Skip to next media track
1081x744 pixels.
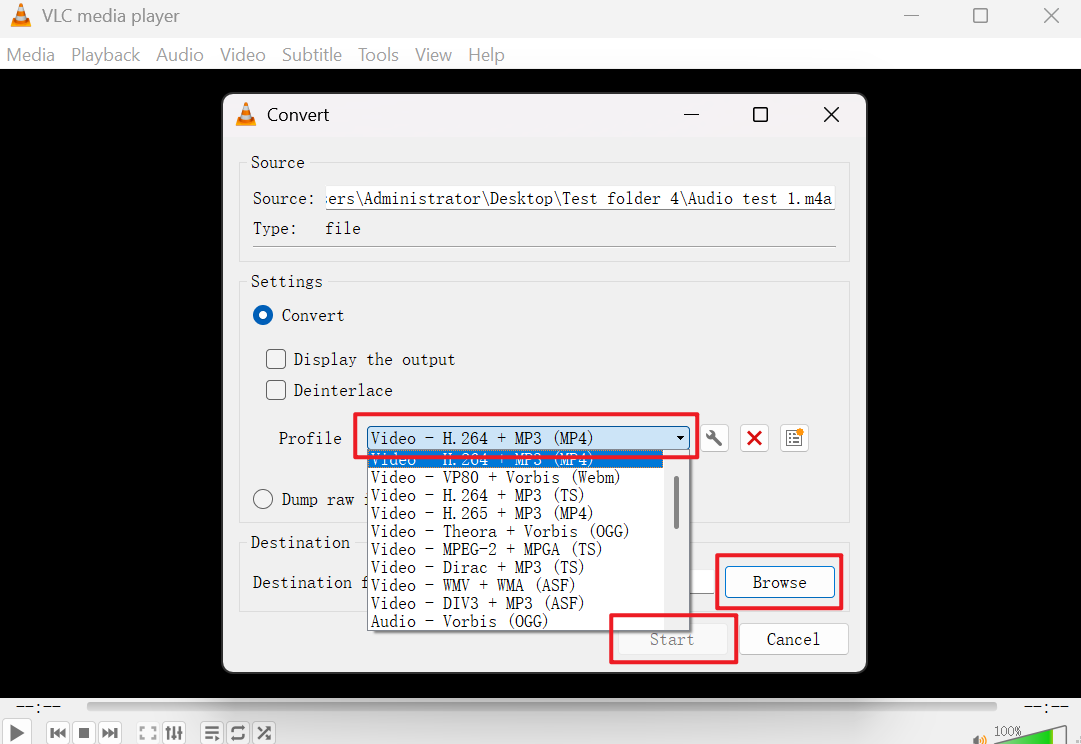point(110,732)
